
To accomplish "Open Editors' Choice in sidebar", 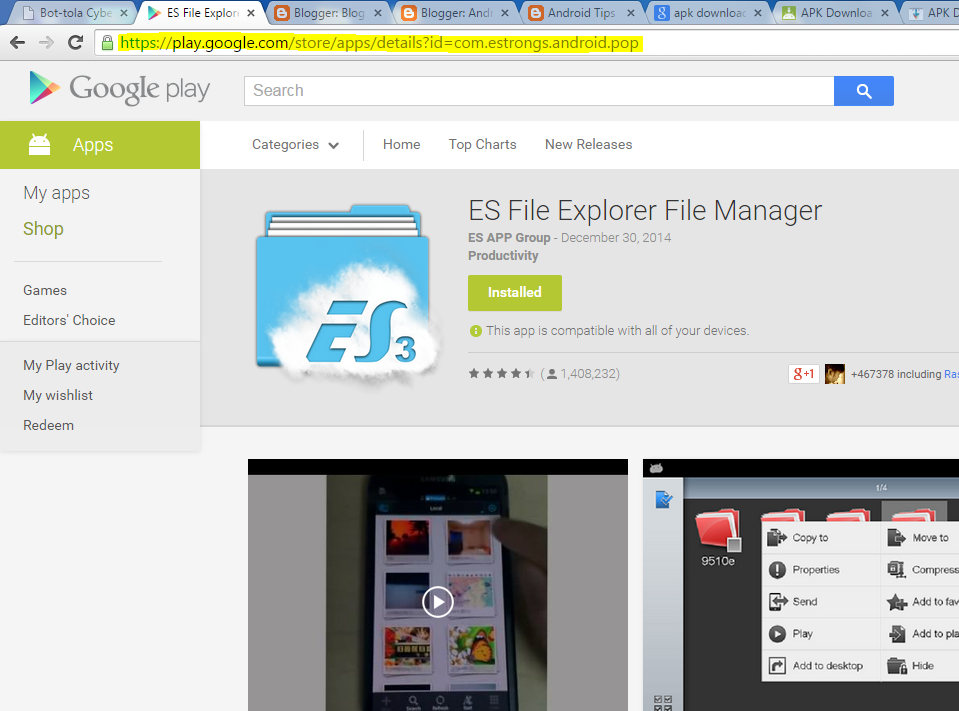I will 69,320.
